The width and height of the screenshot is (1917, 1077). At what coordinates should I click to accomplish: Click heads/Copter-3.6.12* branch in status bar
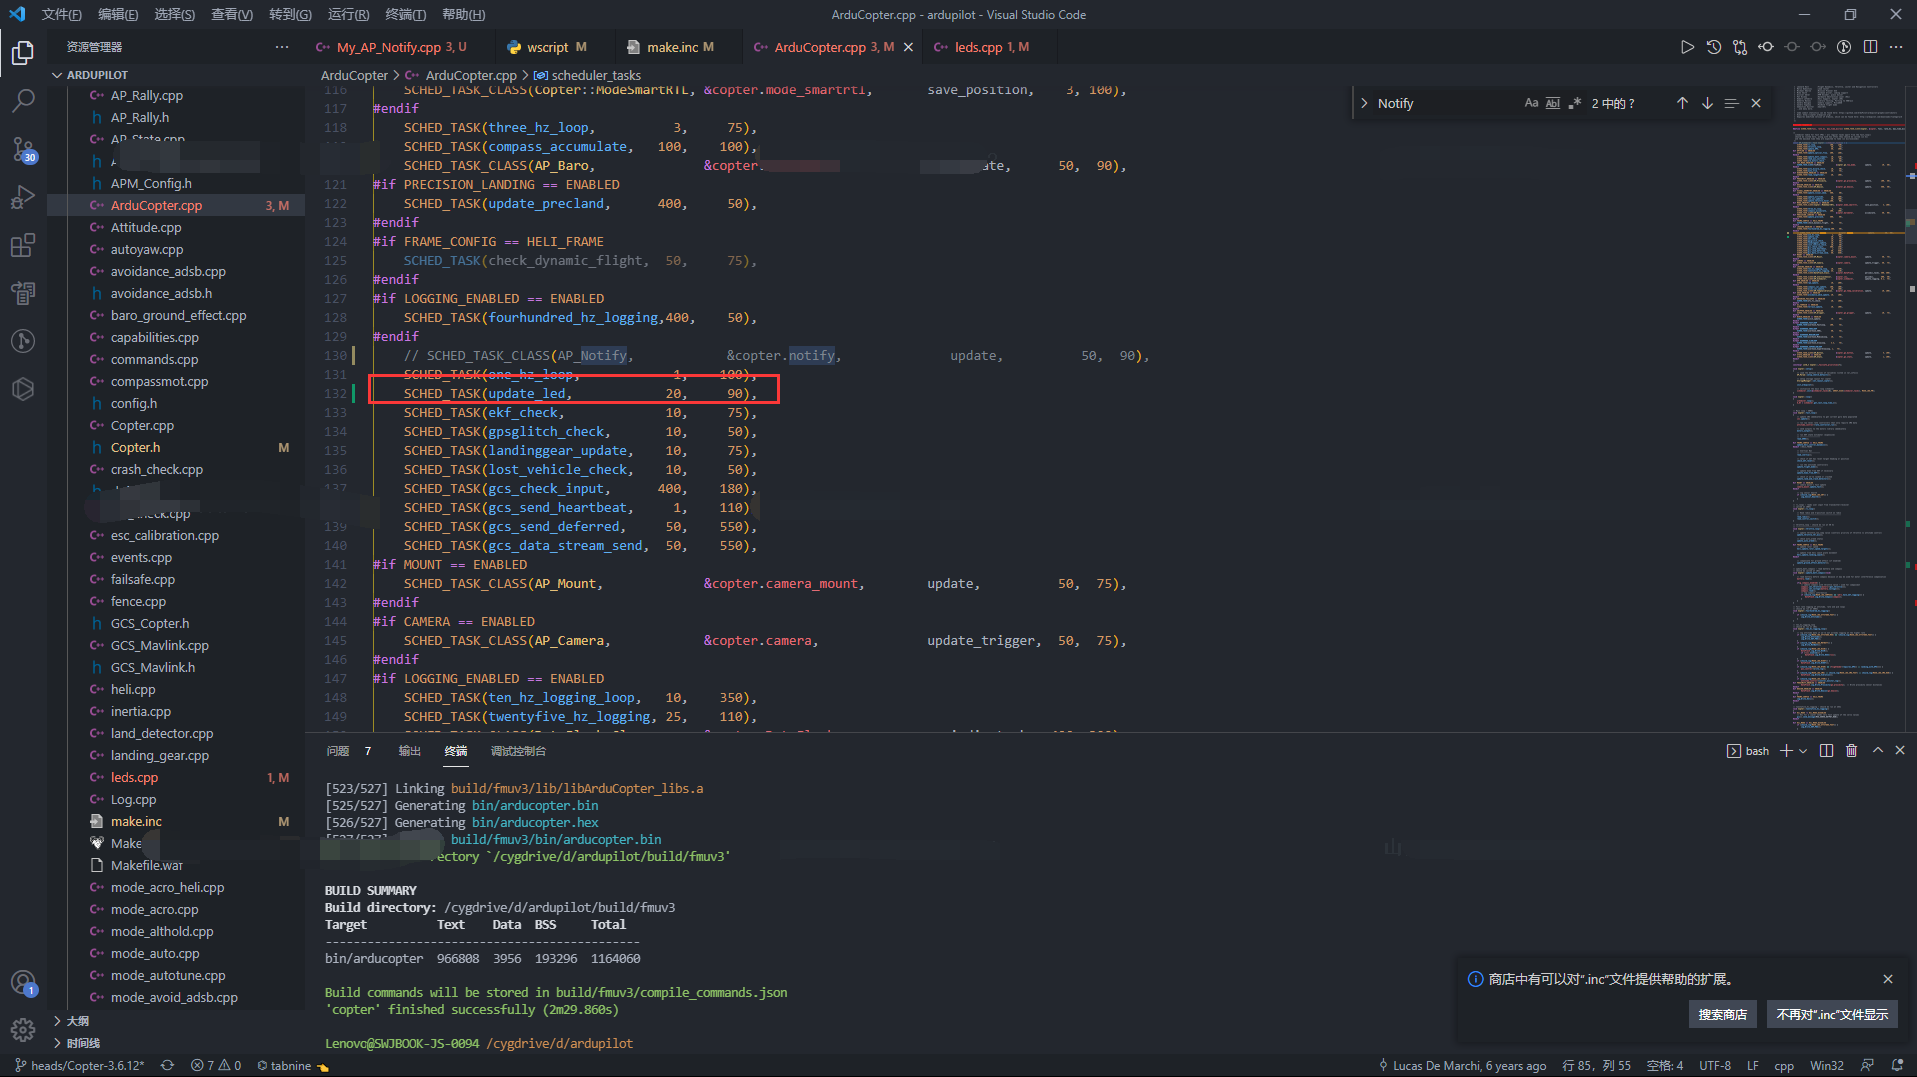click(80, 1065)
